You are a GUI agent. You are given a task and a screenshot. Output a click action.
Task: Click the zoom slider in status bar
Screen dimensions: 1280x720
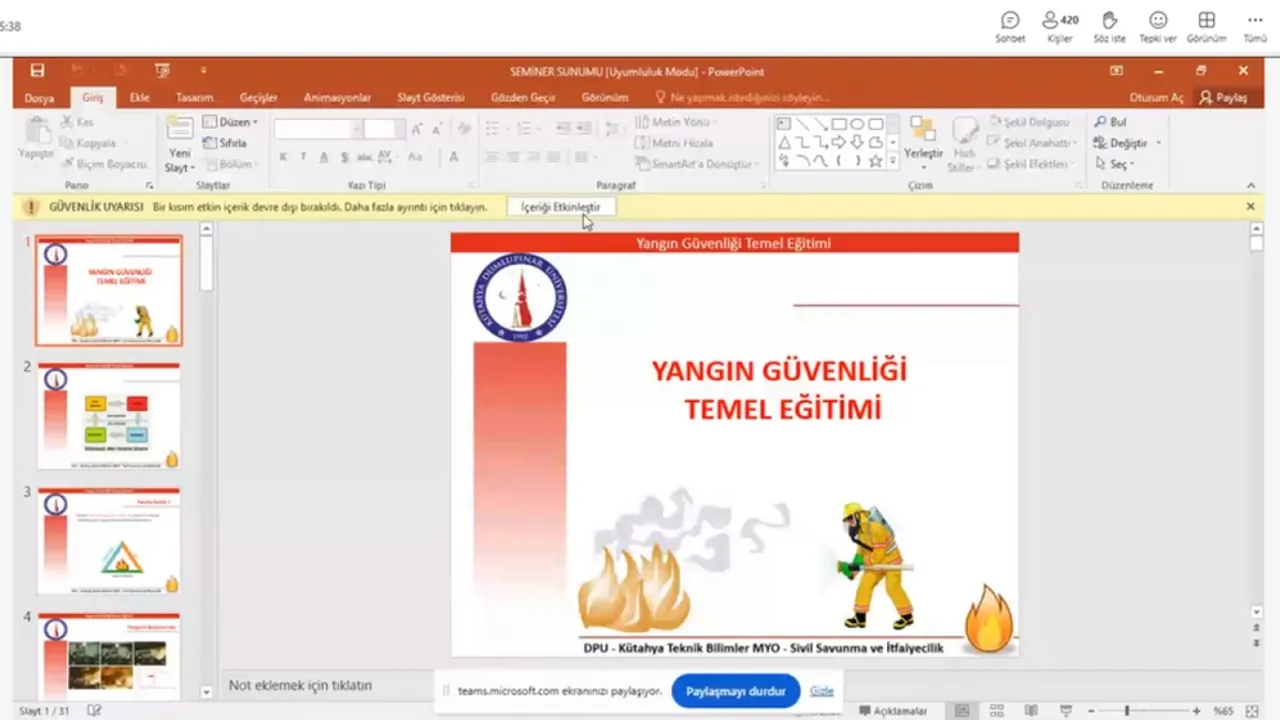tap(1126, 711)
